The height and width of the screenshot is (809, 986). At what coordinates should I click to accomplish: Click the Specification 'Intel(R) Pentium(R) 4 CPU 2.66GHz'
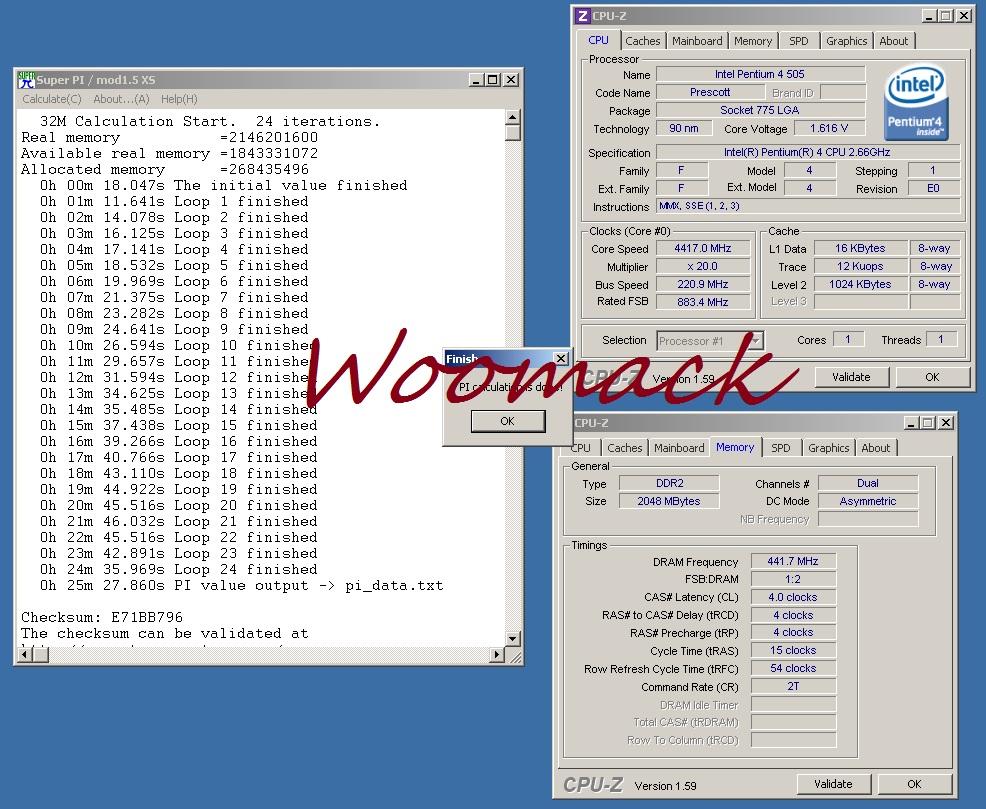pyautogui.click(x=808, y=152)
